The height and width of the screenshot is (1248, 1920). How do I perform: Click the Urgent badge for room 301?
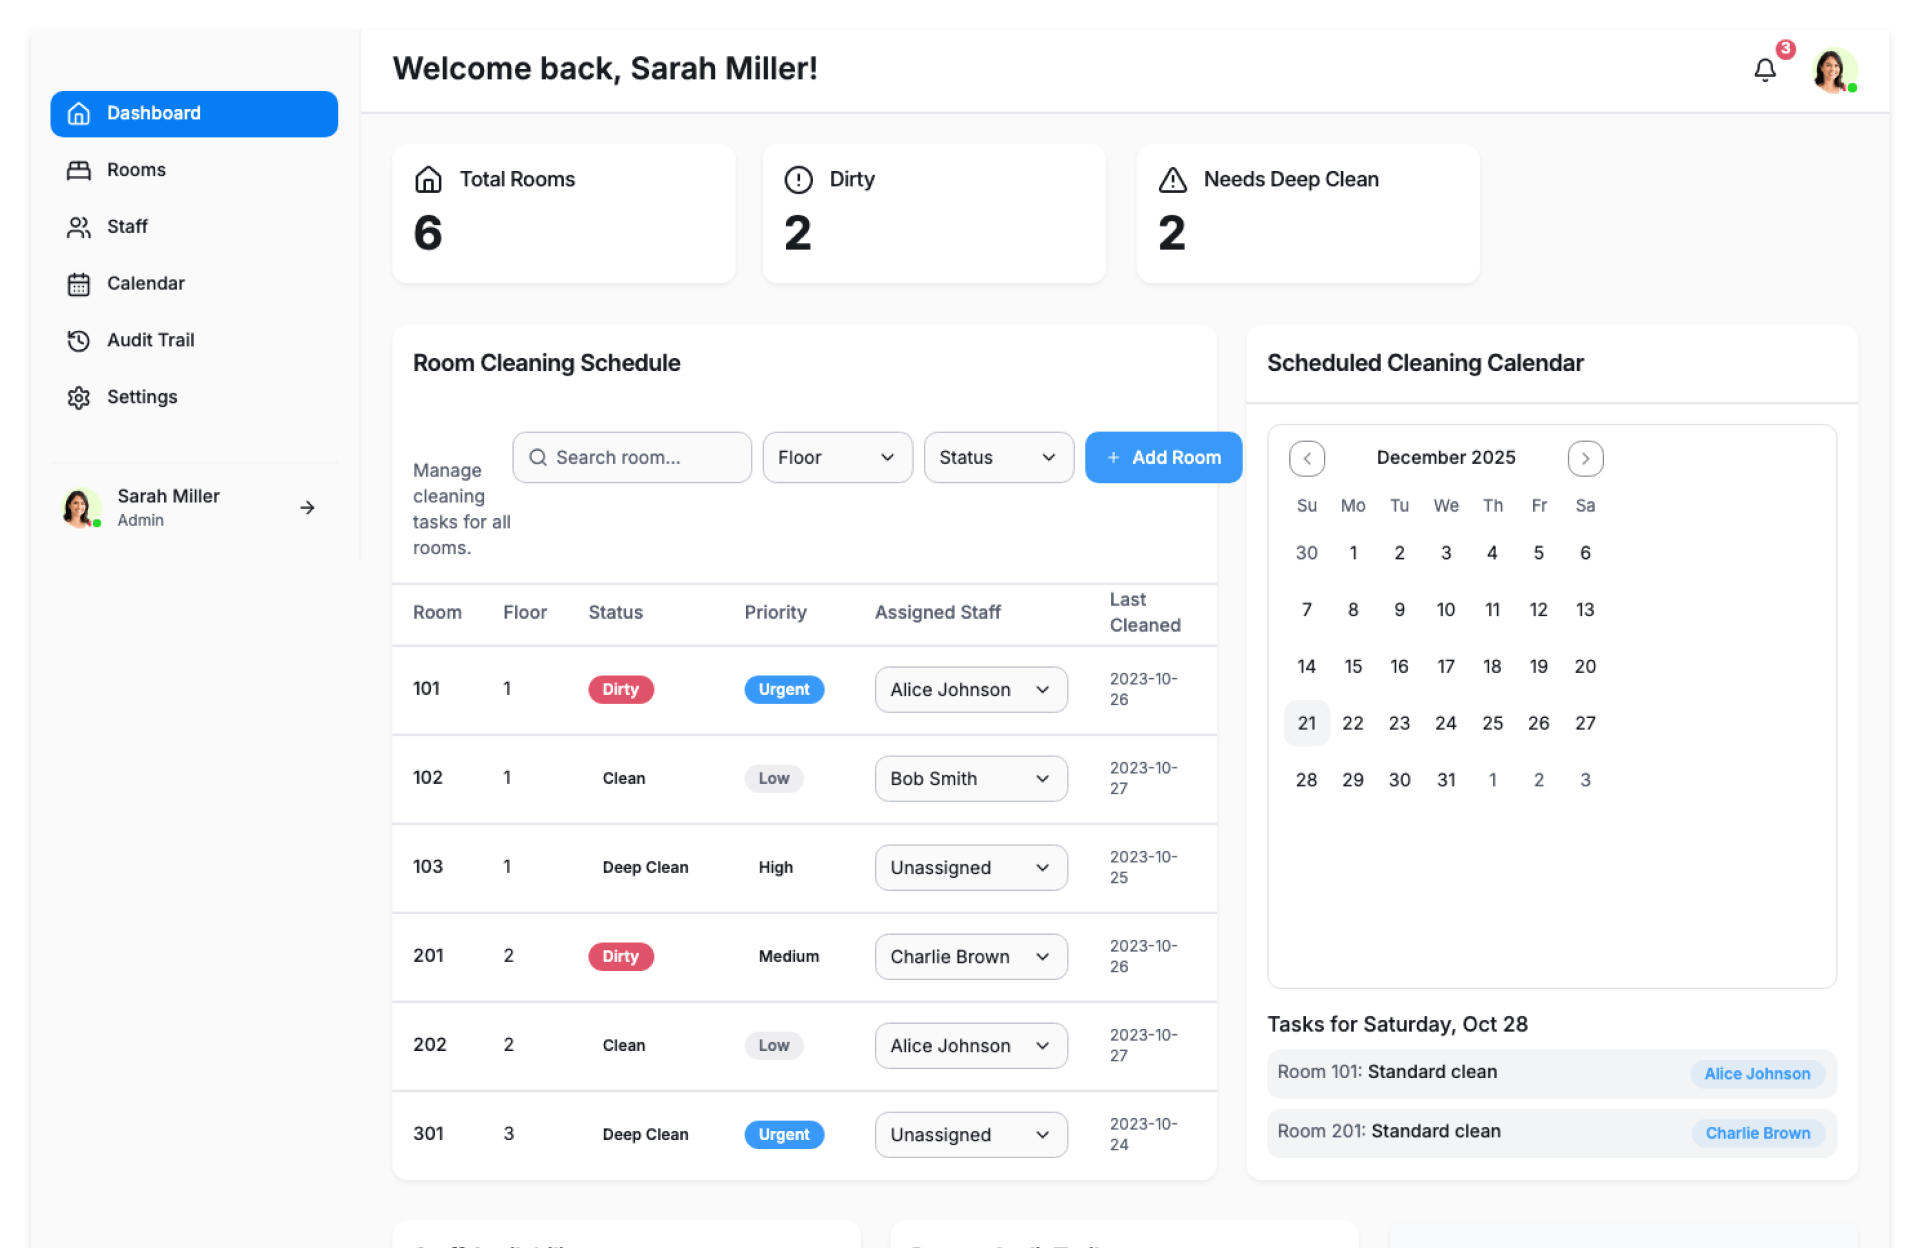click(783, 1134)
